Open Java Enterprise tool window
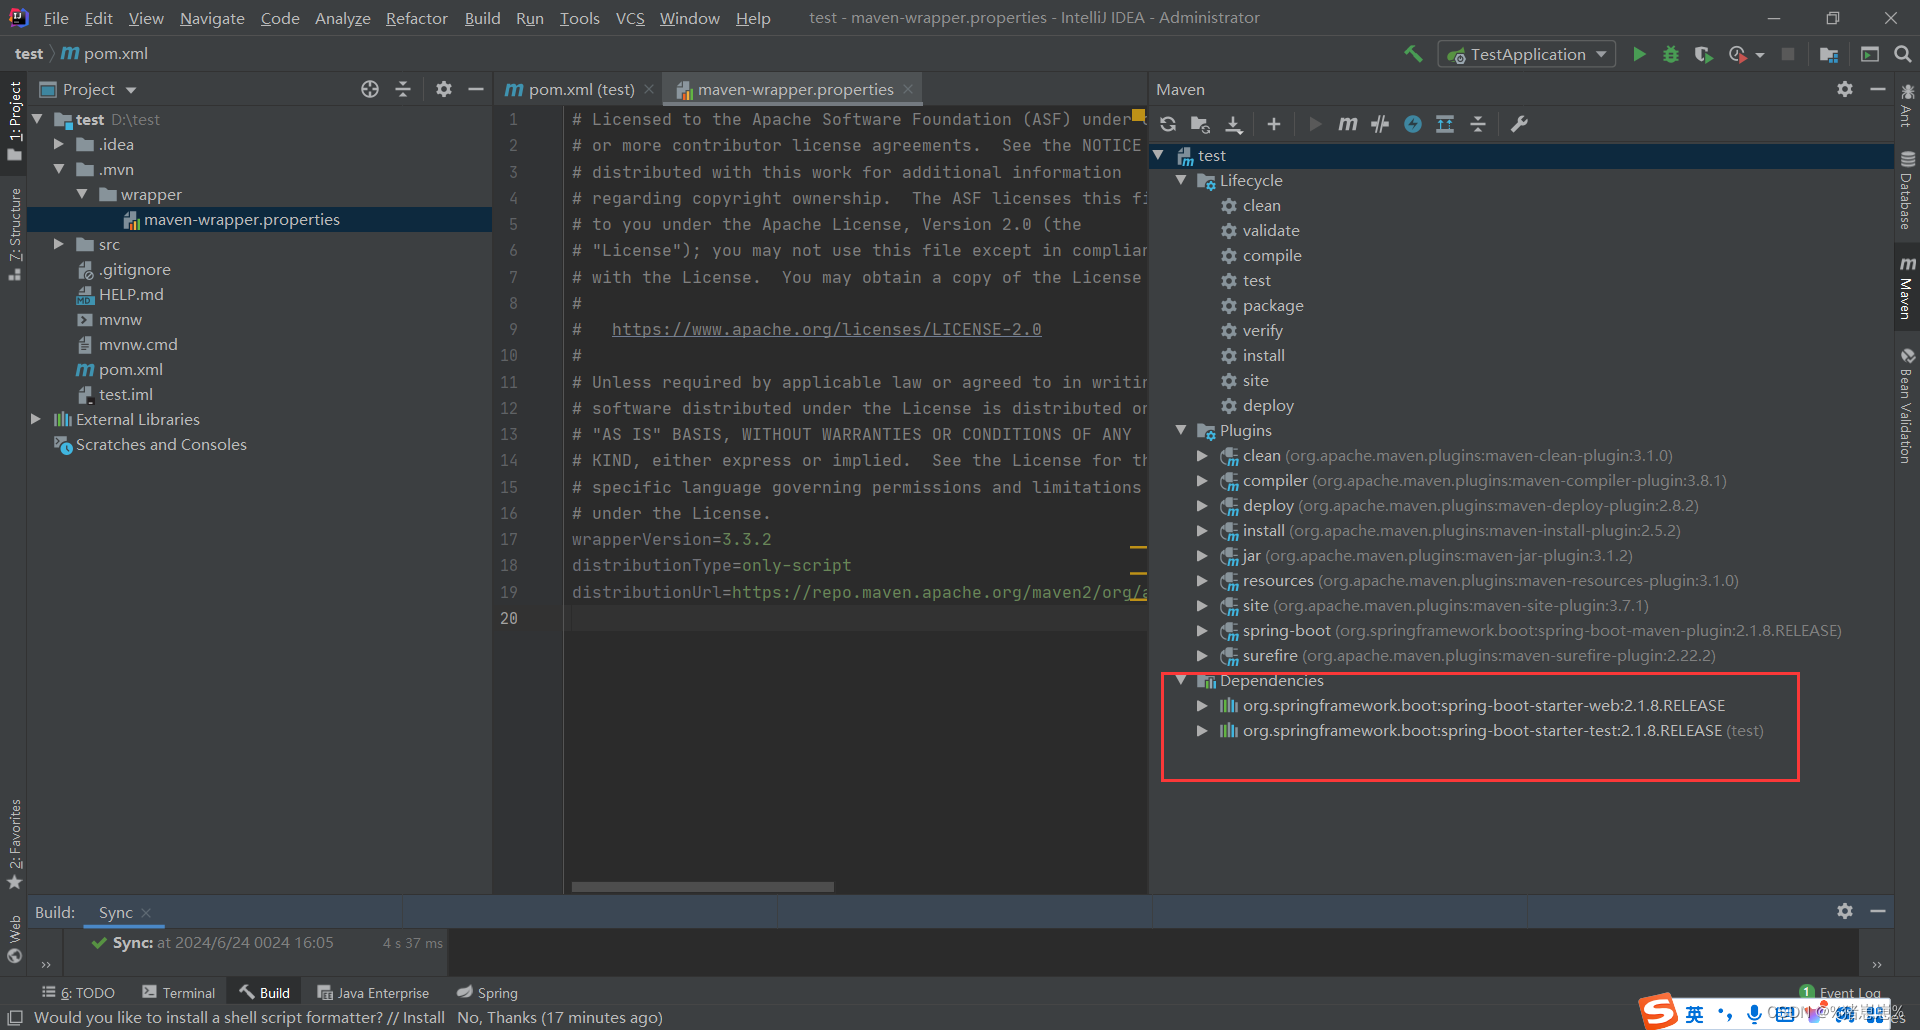 click(x=373, y=992)
